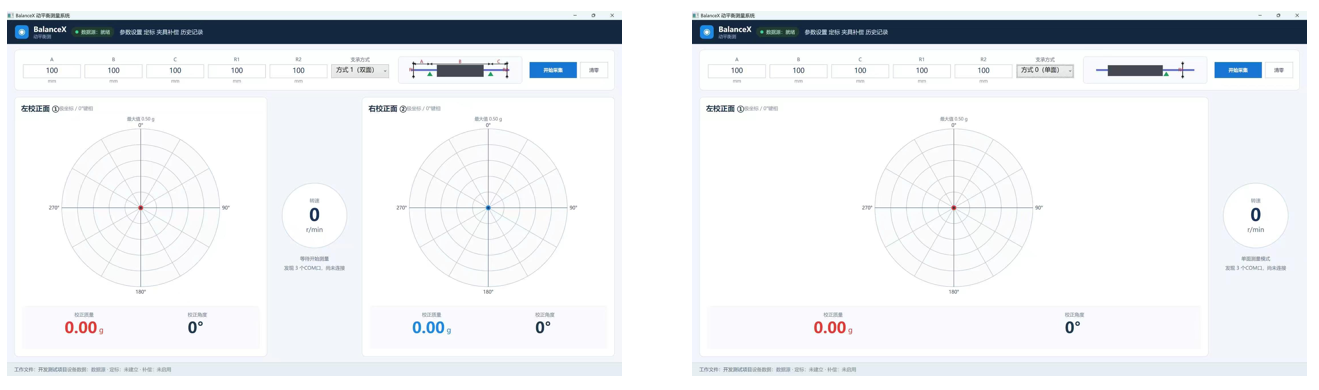Click 开始采集 button in 方式 1 window
This screenshot has width=1319, height=390.
[553, 70]
